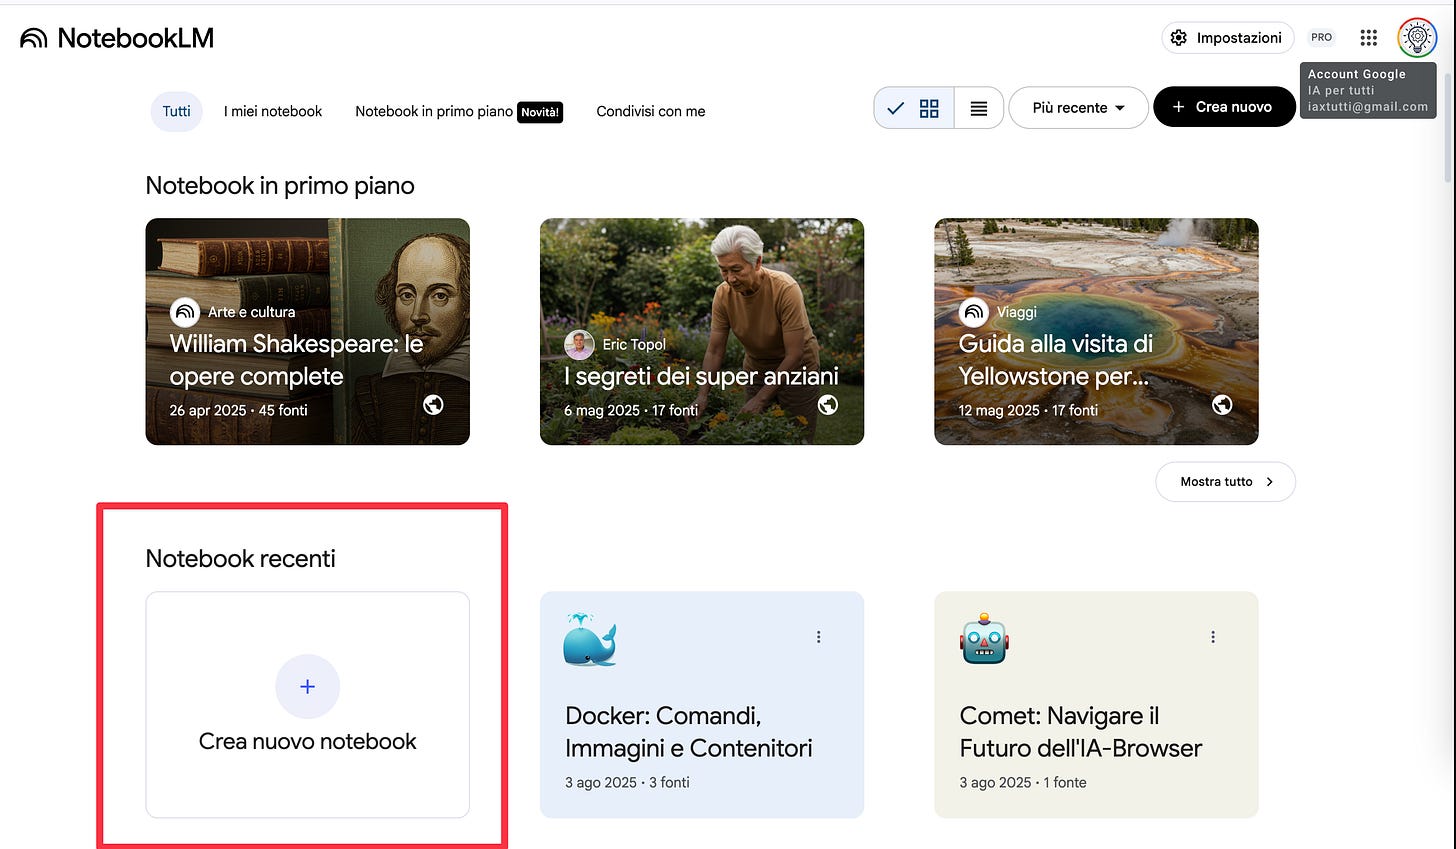Image resolution: width=1456 pixels, height=849 pixels.
Task: Open Impostazioni settings
Action: pyautogui.click(x=1227, y=38)
